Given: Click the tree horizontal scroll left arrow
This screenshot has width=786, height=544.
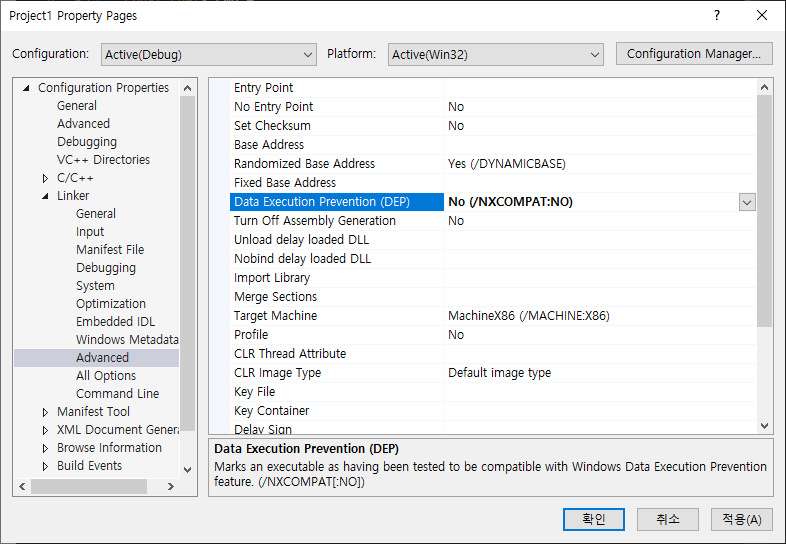Looking at the screenshot, I should 22,486.
